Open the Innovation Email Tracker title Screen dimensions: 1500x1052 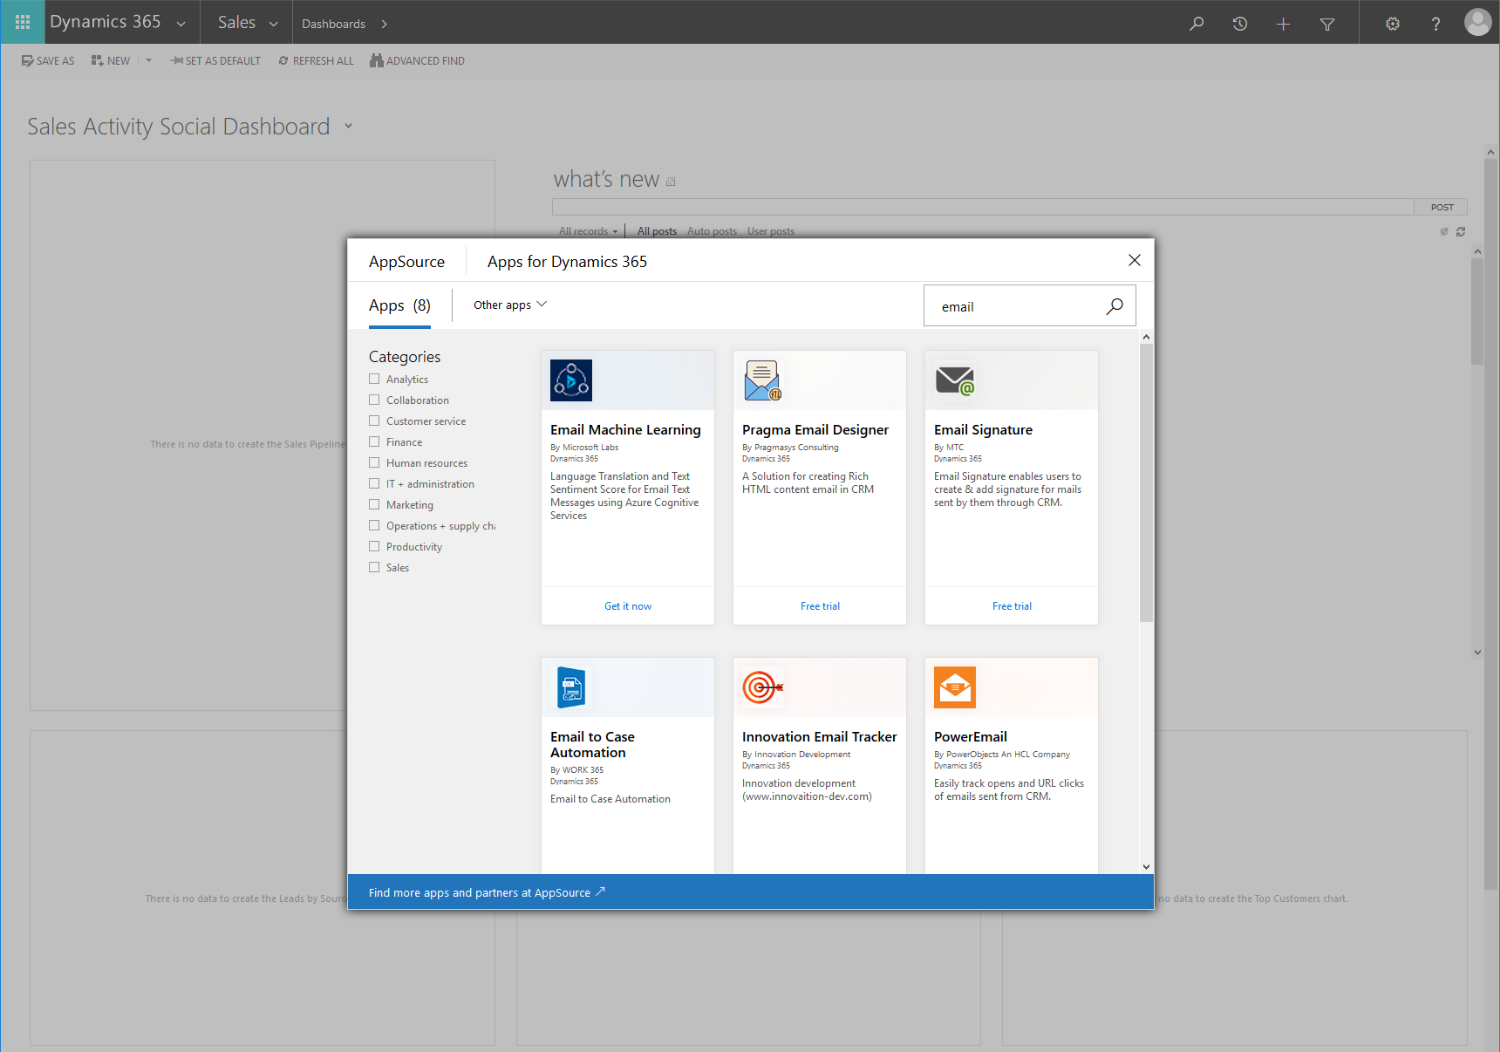pyautogui.click(x=819, y=737)
